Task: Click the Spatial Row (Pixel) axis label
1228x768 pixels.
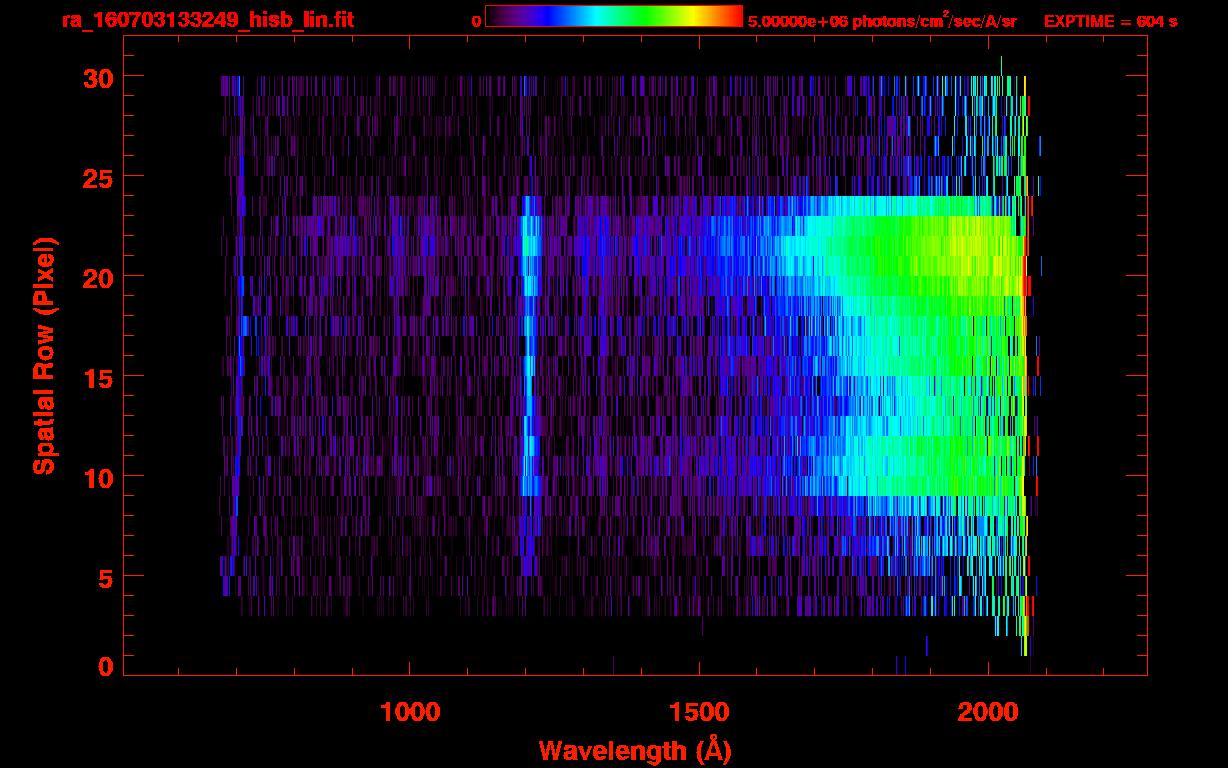Action: coord(45,356)
